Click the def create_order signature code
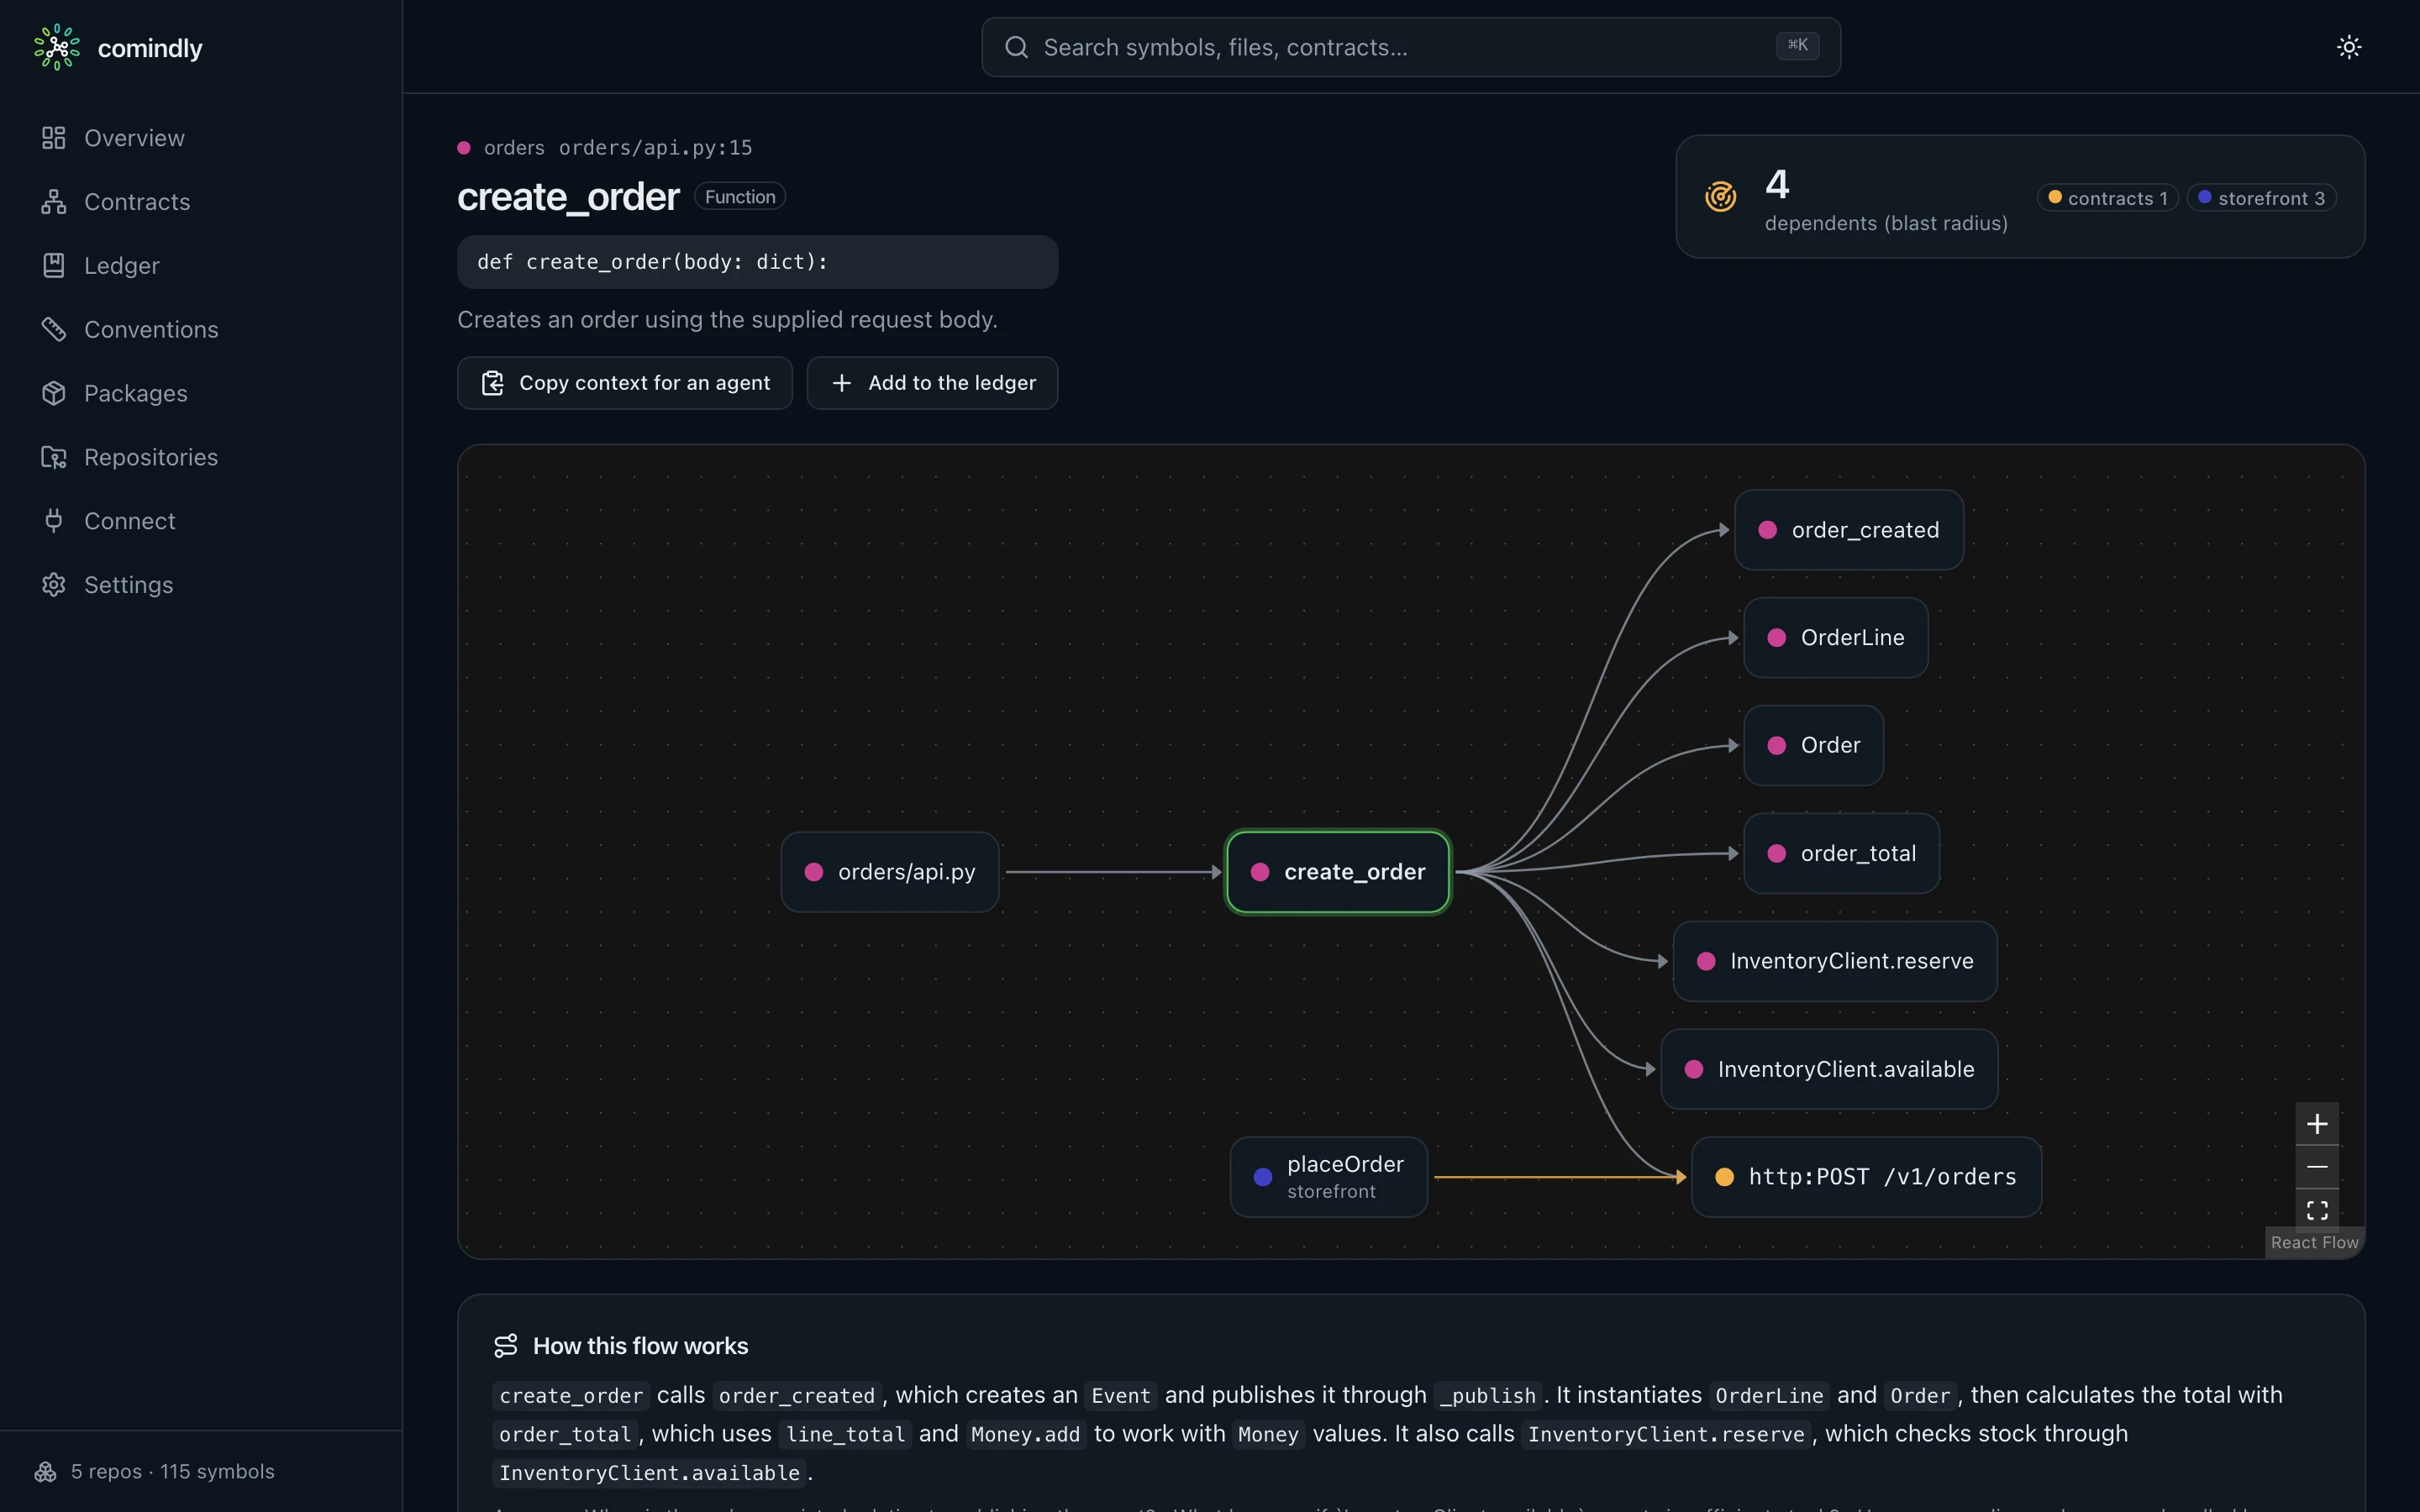 757,262
